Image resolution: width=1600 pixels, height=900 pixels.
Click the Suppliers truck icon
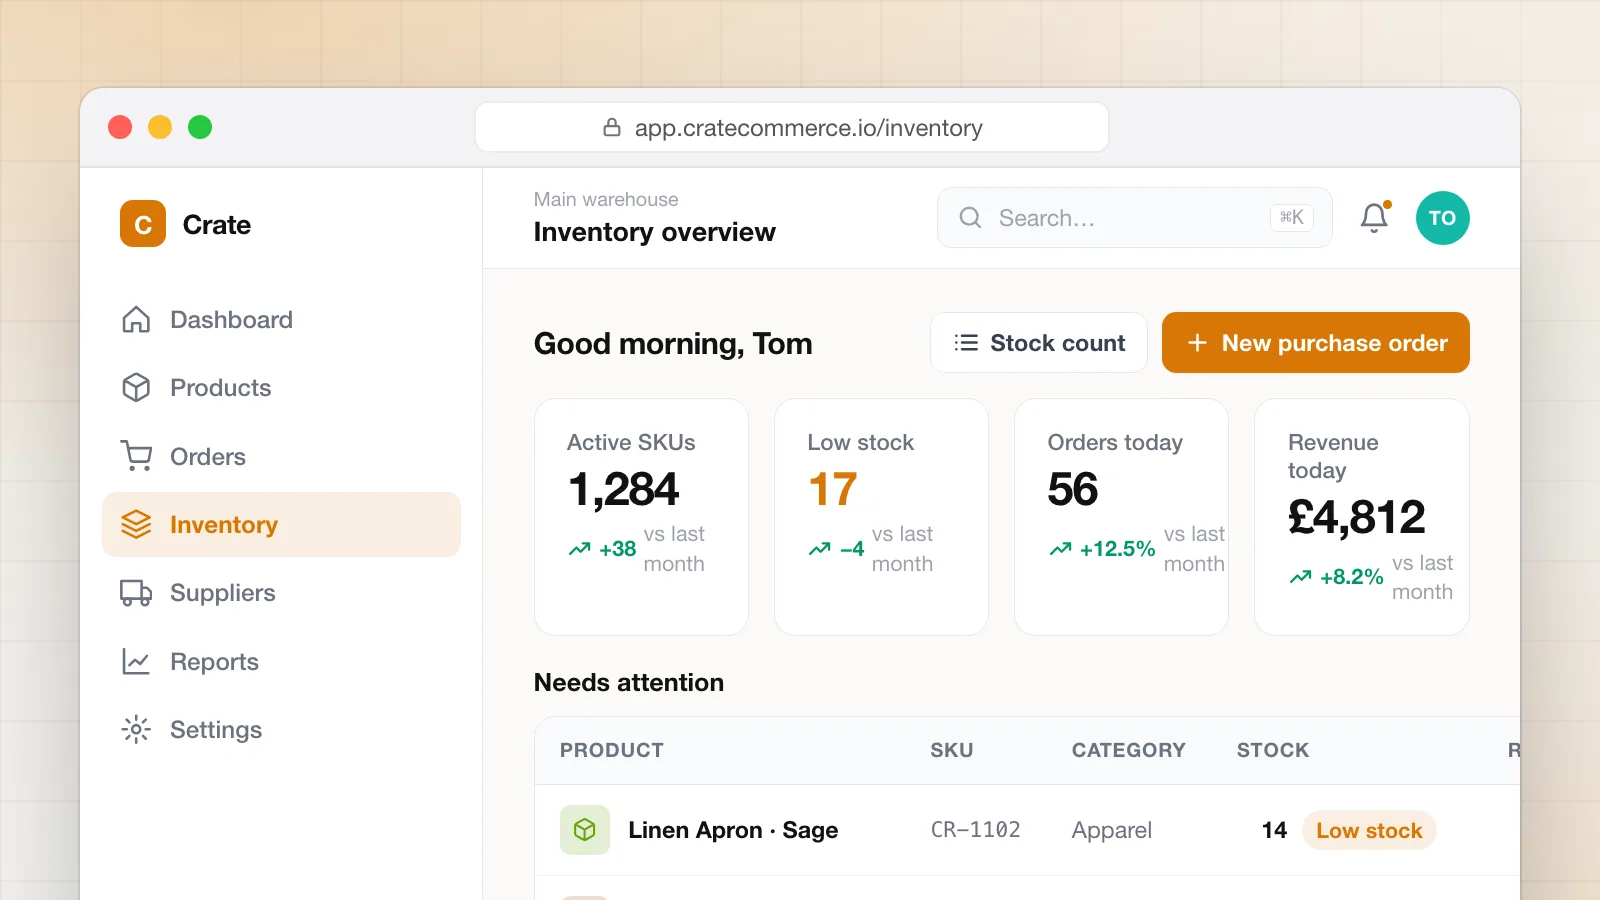[x=136, y=593]
